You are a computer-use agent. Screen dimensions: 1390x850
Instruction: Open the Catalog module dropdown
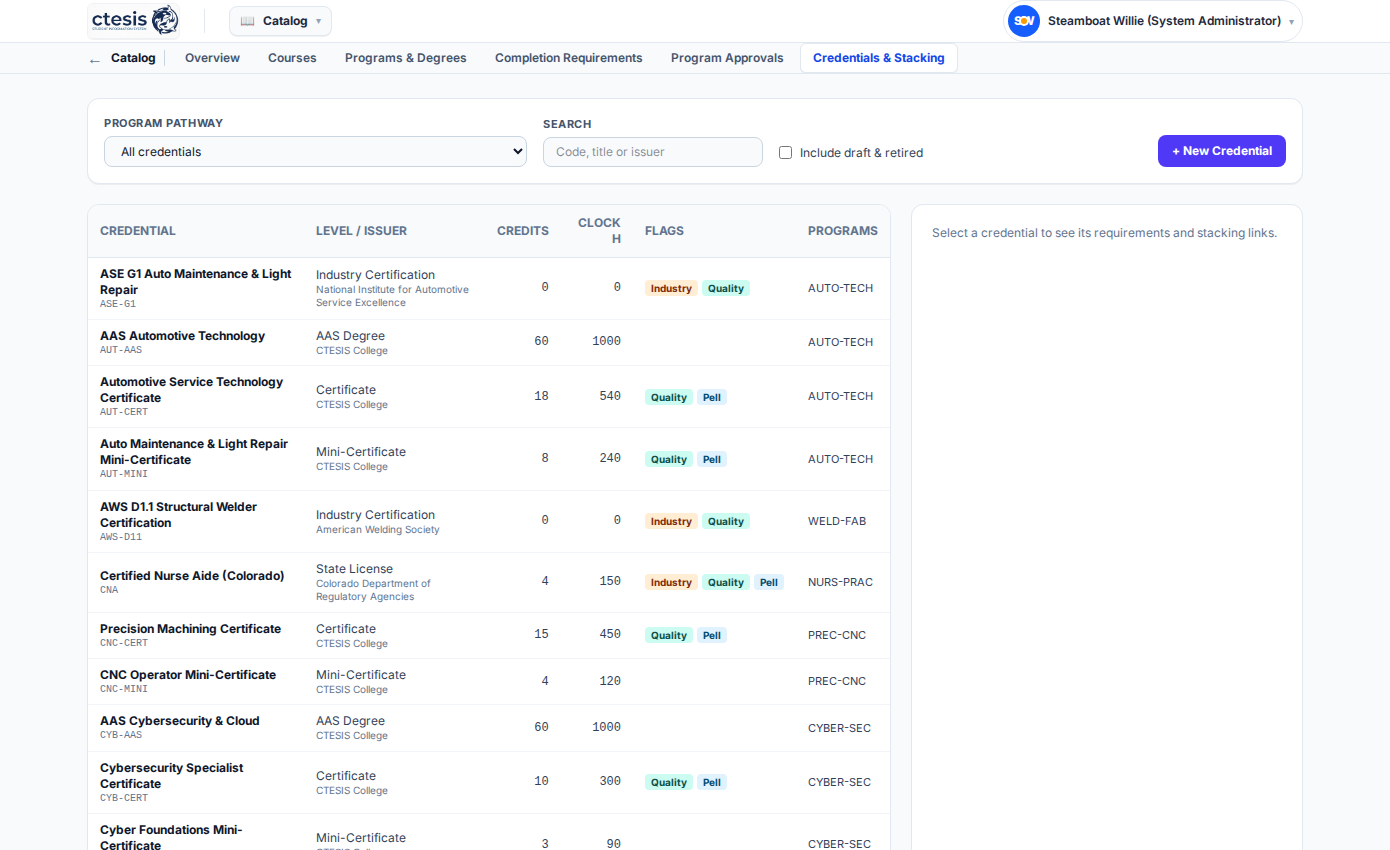click(280, 21)
